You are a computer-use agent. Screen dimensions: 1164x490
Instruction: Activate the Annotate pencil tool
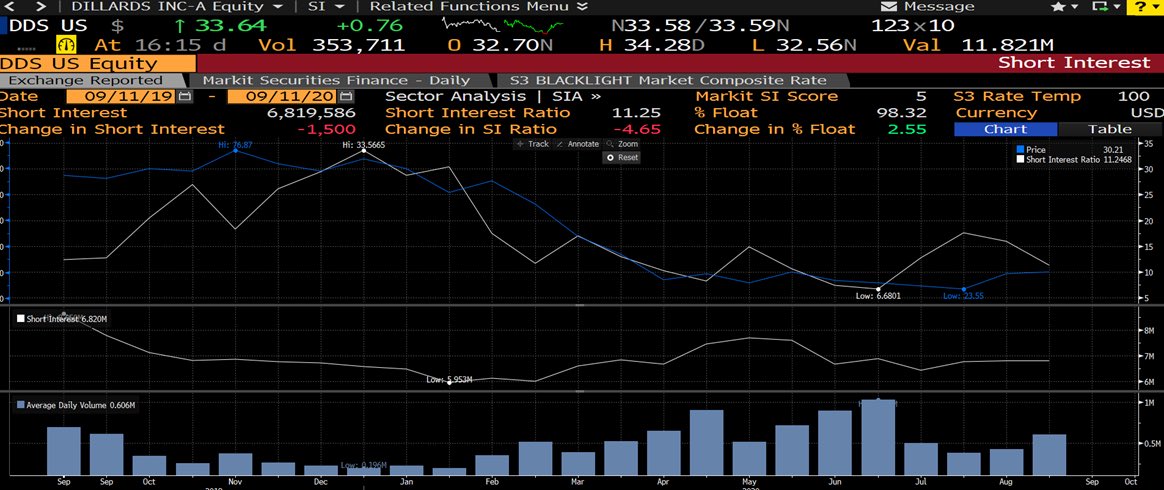[x=577, y=143]
